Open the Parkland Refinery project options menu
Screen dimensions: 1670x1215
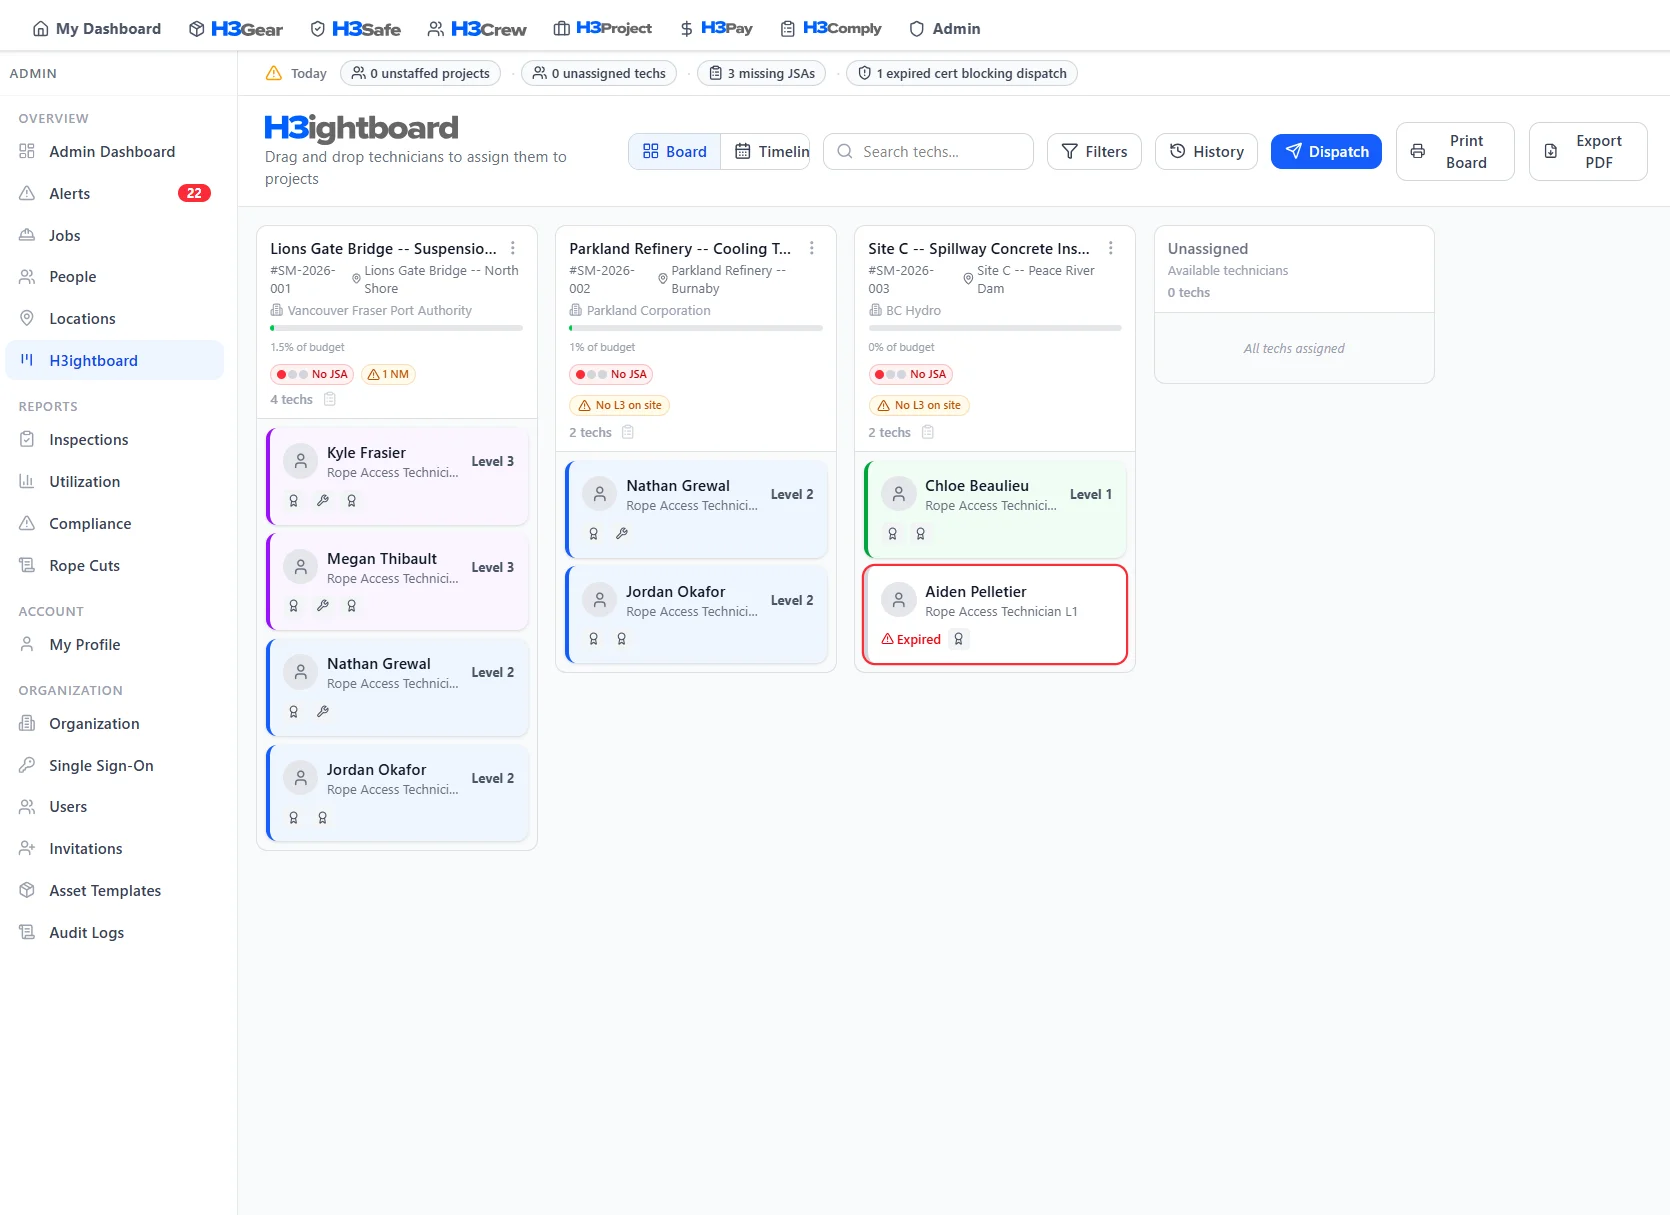click(812, 248)
